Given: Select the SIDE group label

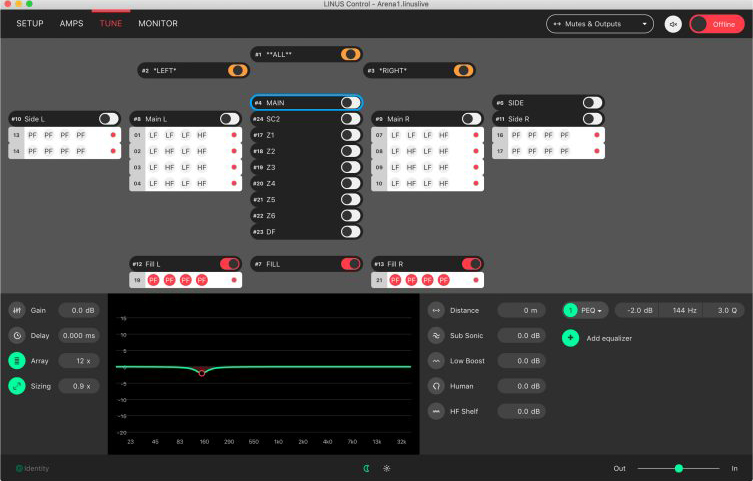Looking at the screenshot, I should 516,103.
